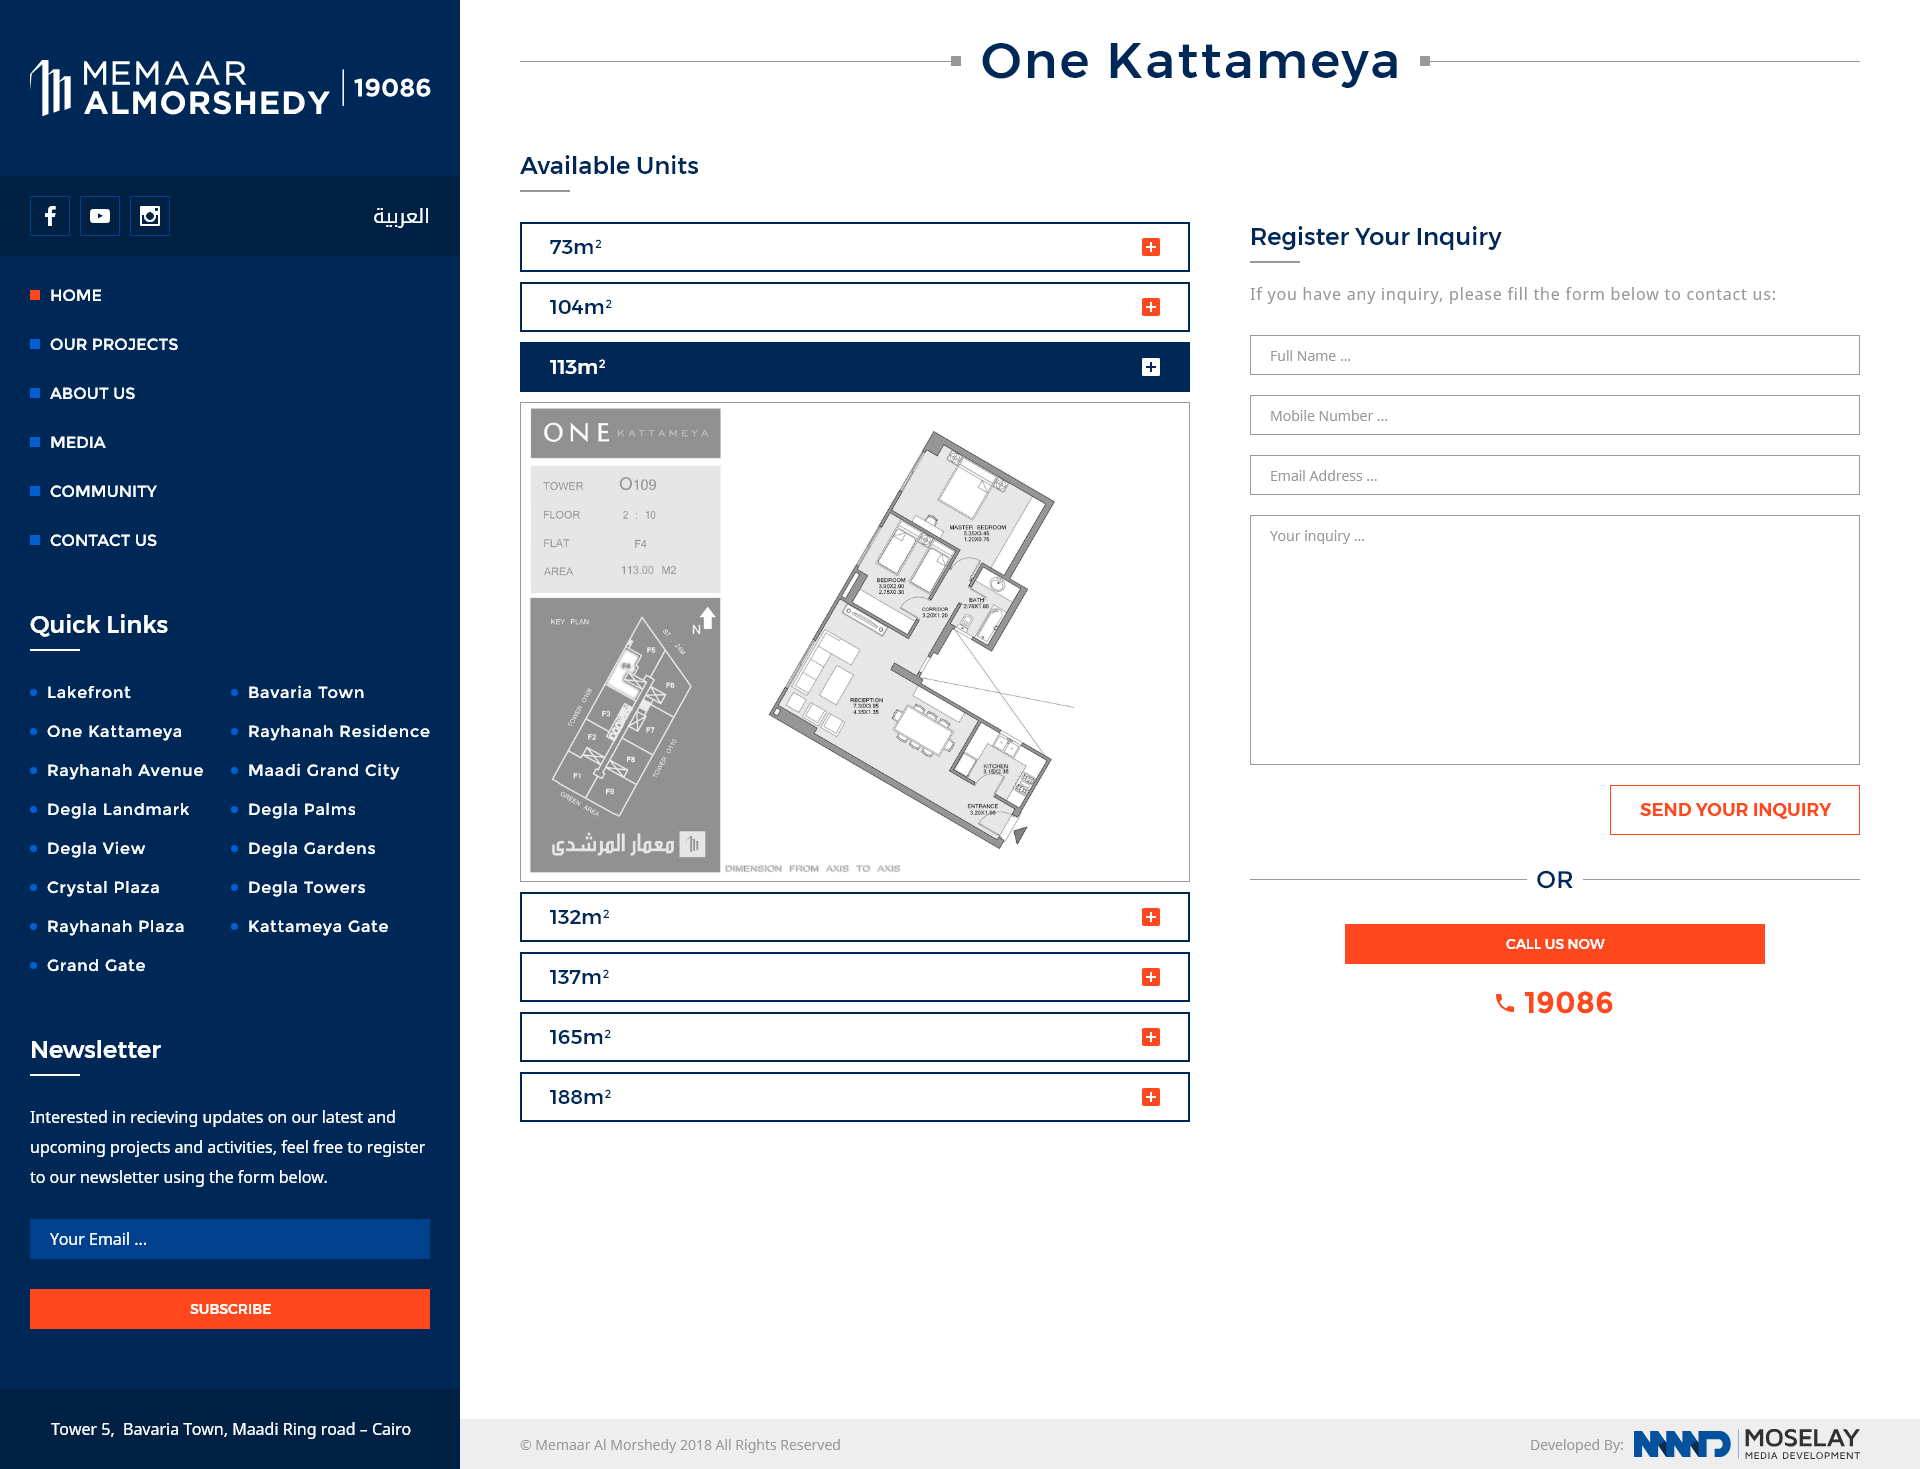
Task: Open COMMUNITY menu item
Action: click(103, 491)
